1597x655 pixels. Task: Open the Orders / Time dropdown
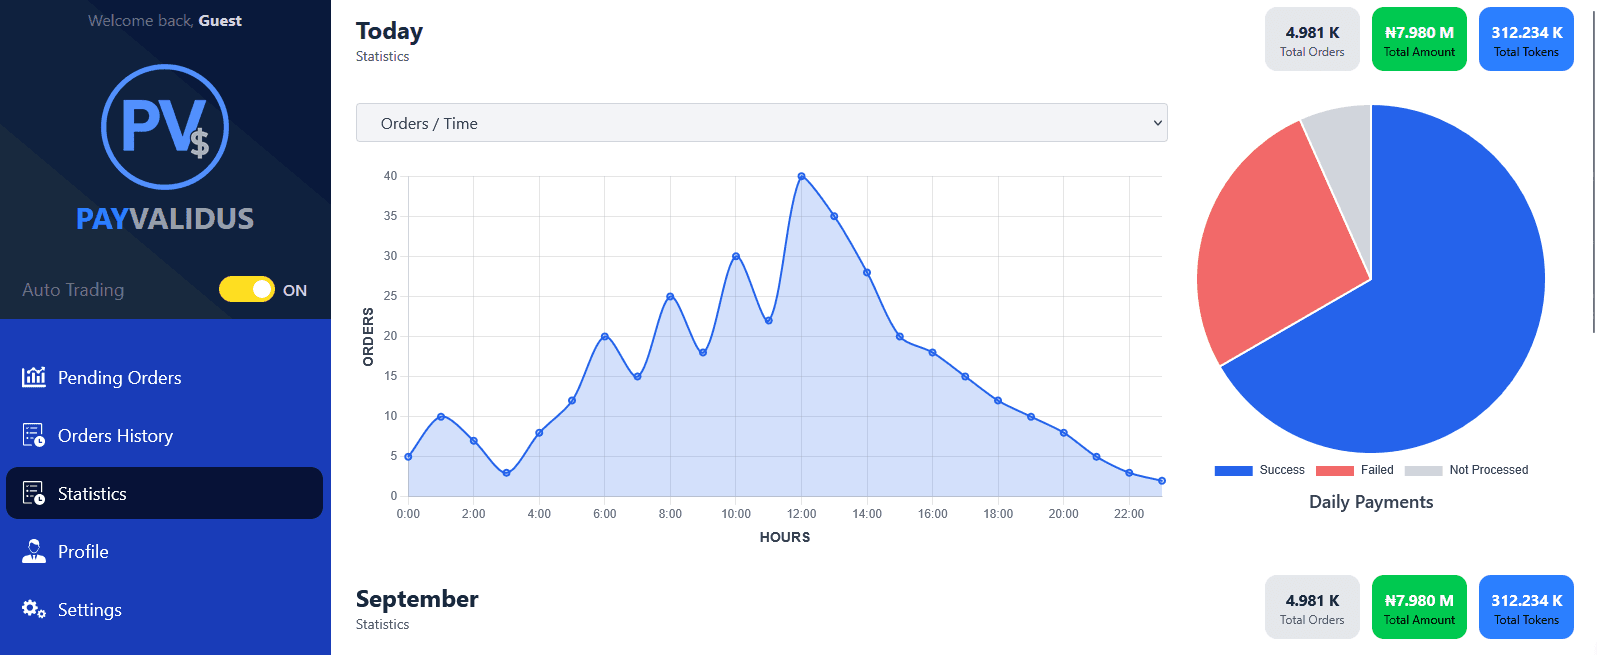pyautogui.click(x=761, y=123)
